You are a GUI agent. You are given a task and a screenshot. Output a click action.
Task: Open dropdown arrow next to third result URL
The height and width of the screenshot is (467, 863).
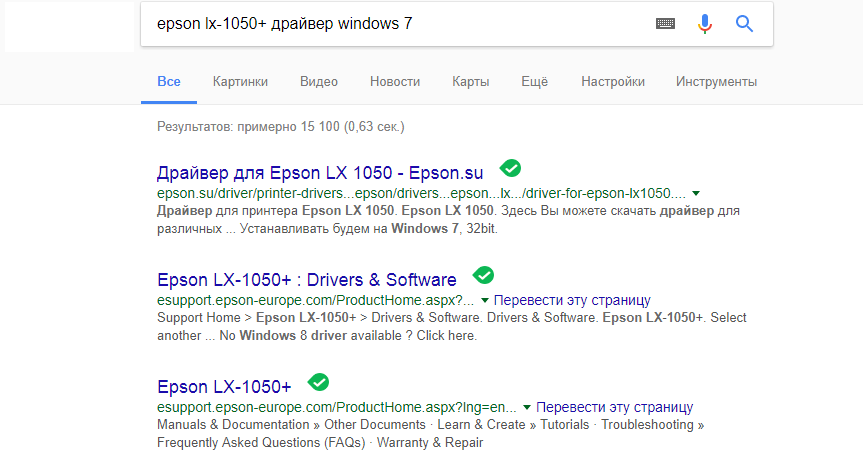[526, 408]
